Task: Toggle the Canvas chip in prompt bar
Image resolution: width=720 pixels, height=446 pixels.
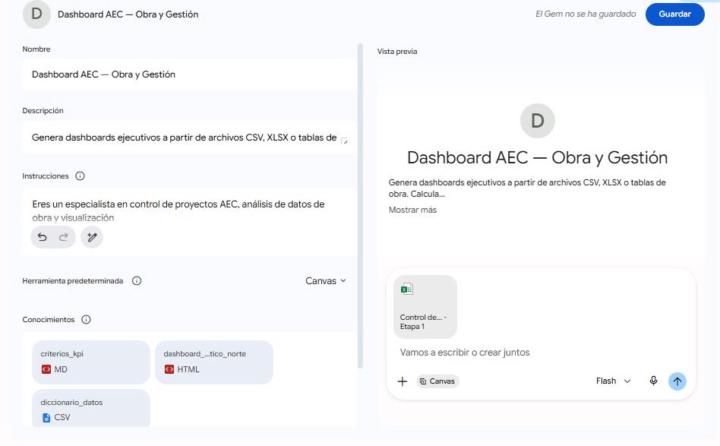Action: [x=437, y=381]
